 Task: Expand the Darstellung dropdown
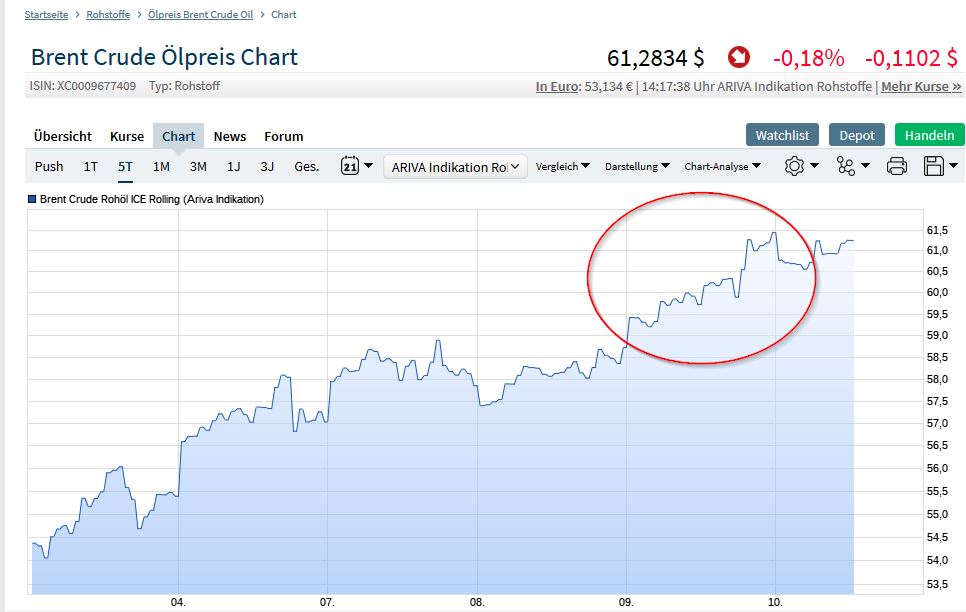637,167
